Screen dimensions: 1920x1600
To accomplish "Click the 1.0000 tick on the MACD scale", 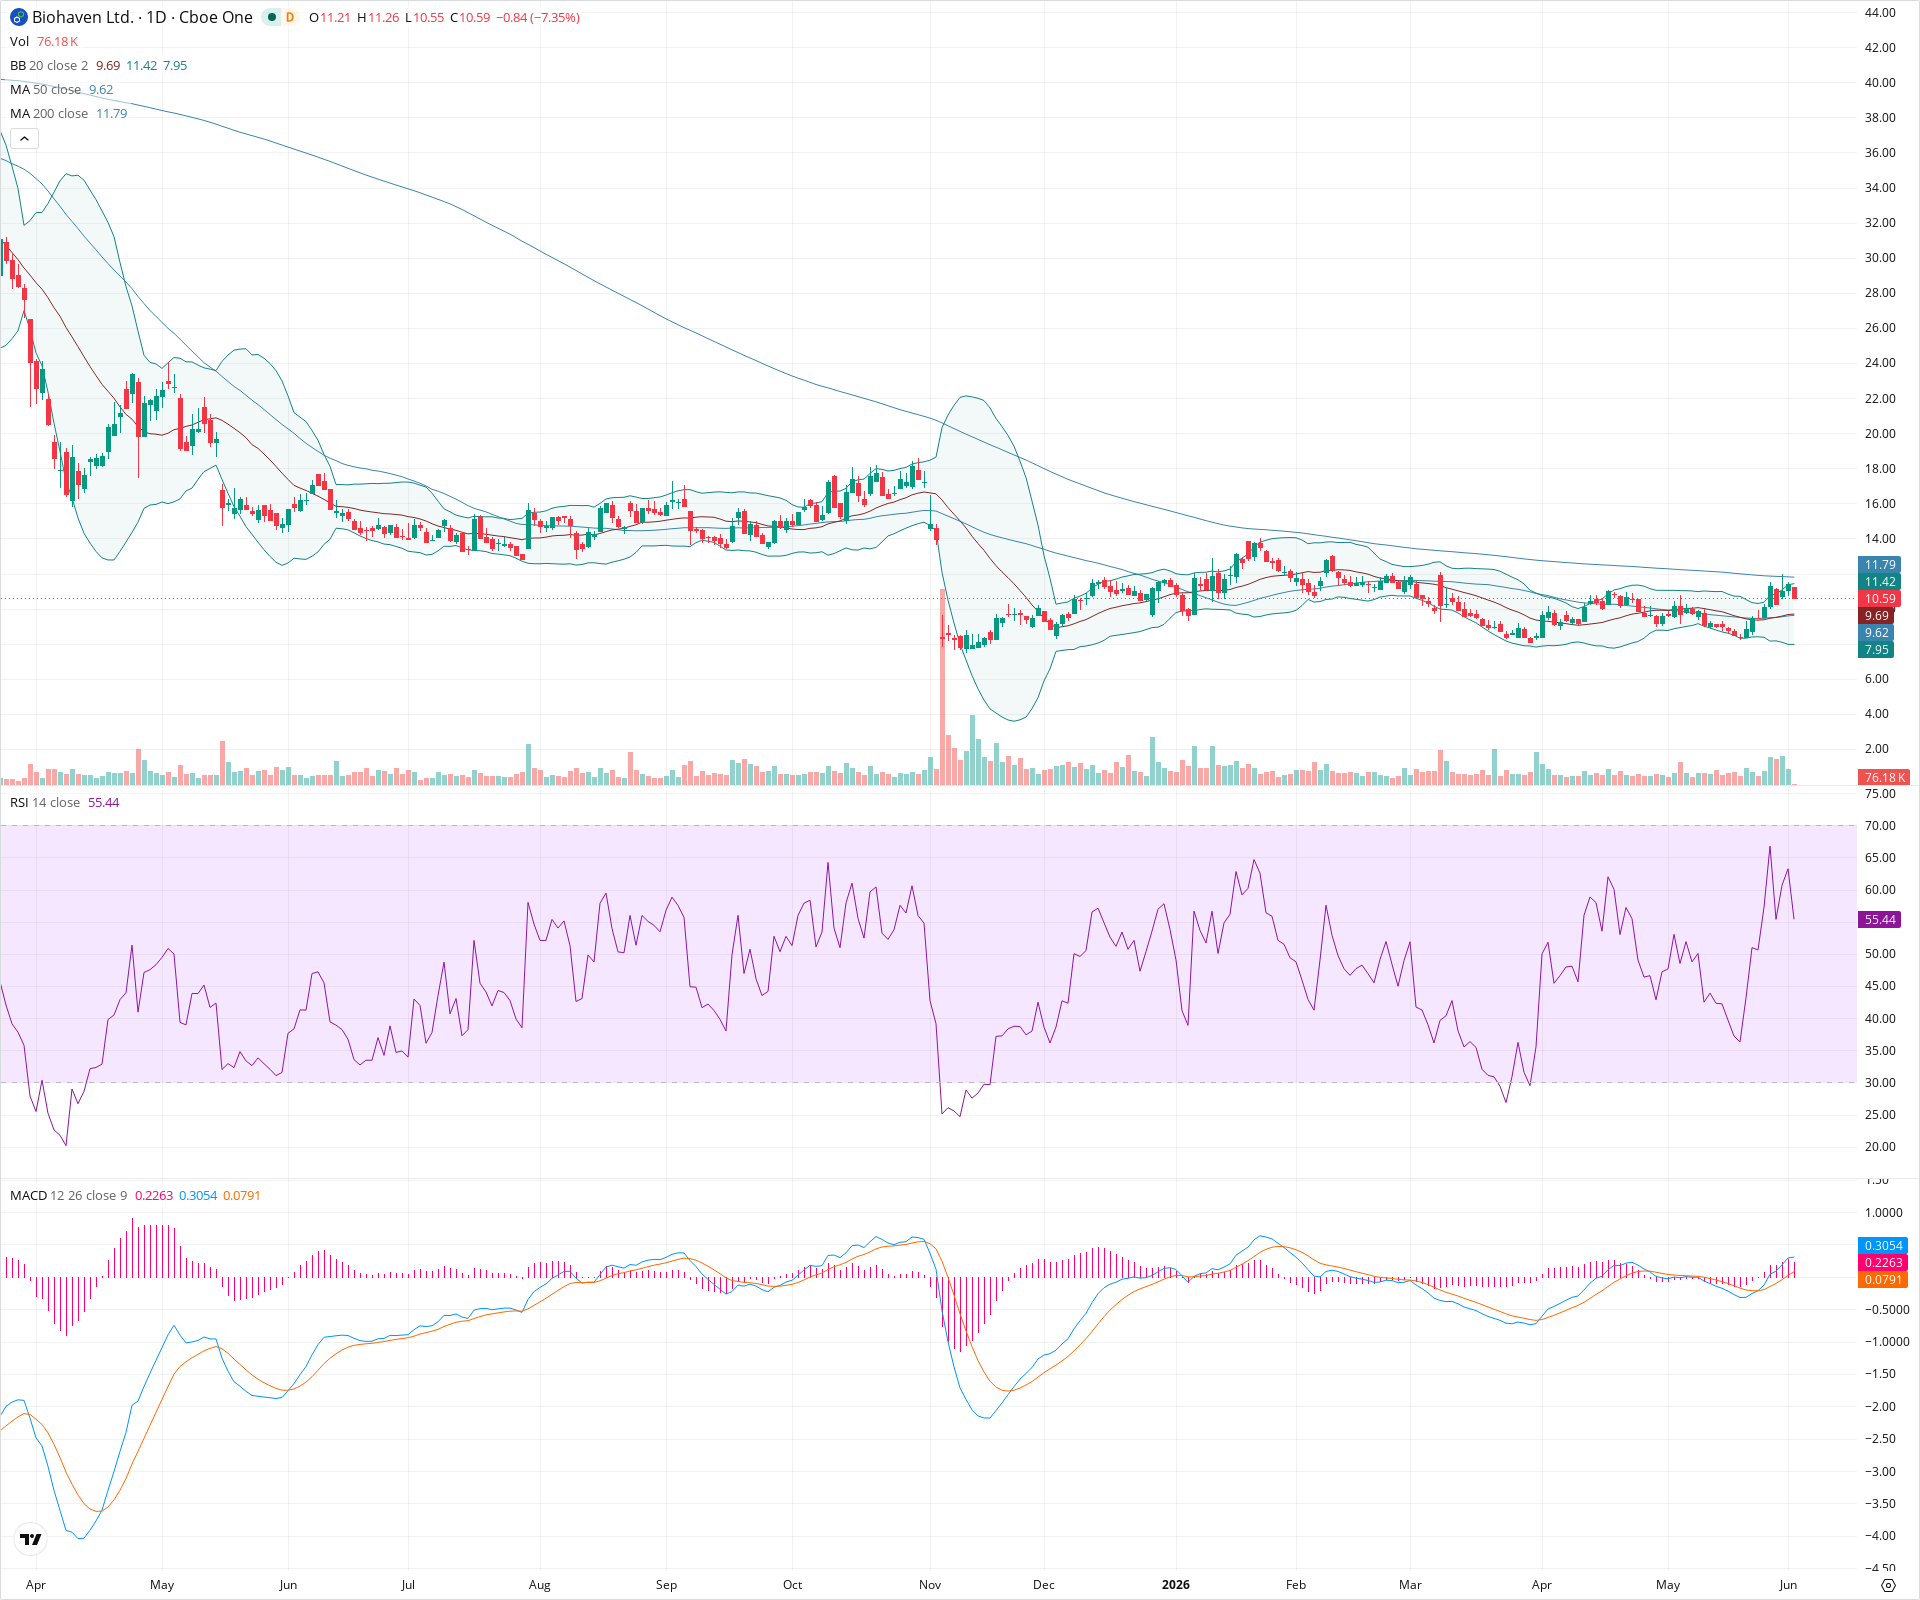I will (1884, 1213).
